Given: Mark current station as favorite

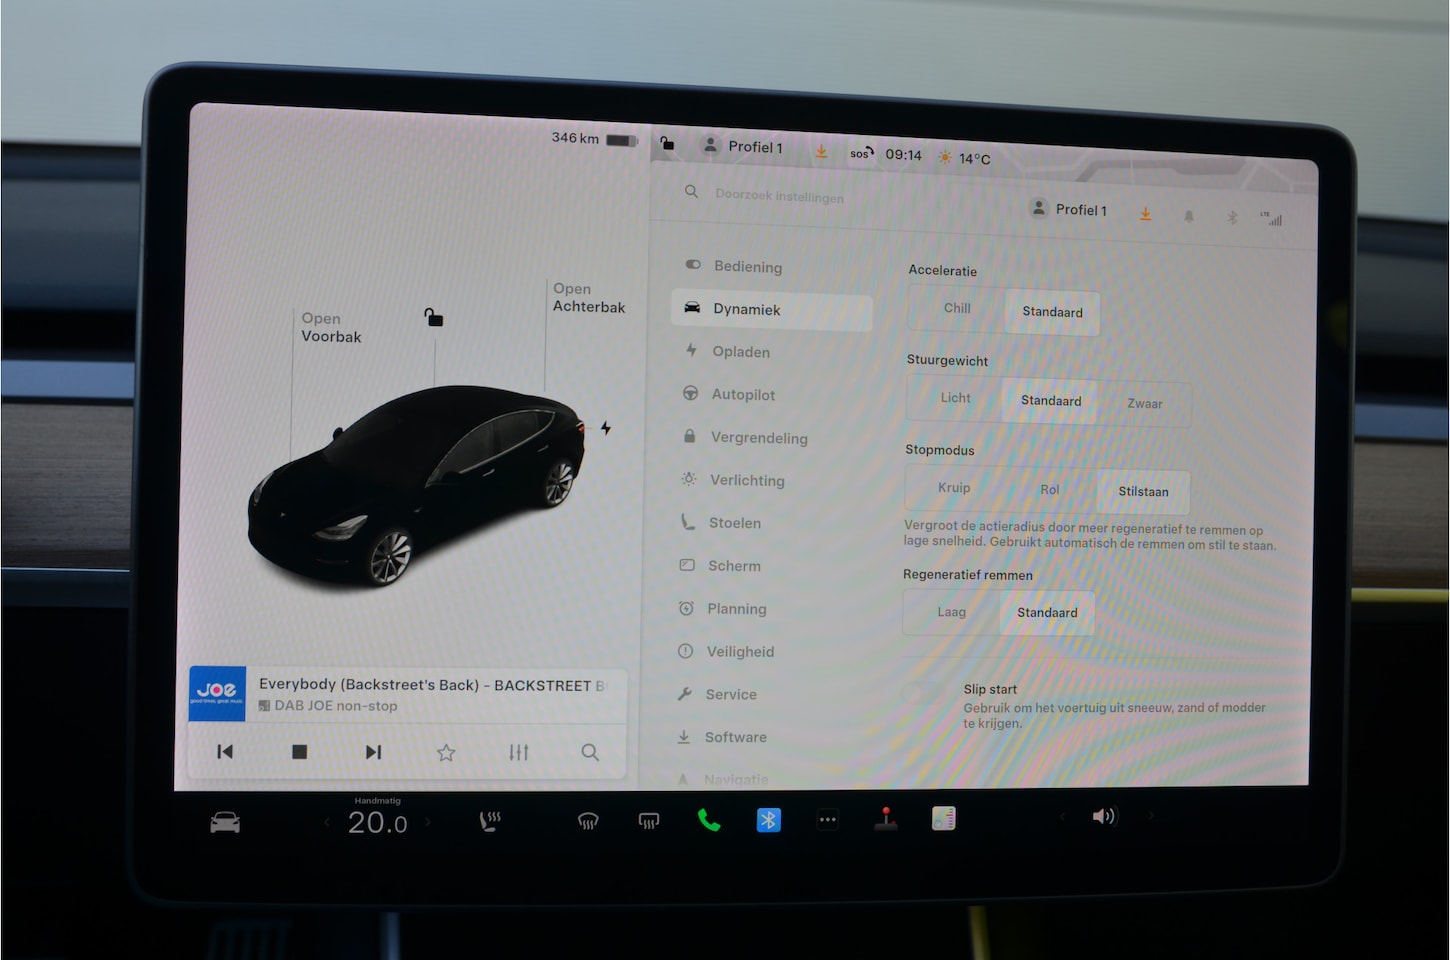Looking at the screenshot, I should 446,752.
